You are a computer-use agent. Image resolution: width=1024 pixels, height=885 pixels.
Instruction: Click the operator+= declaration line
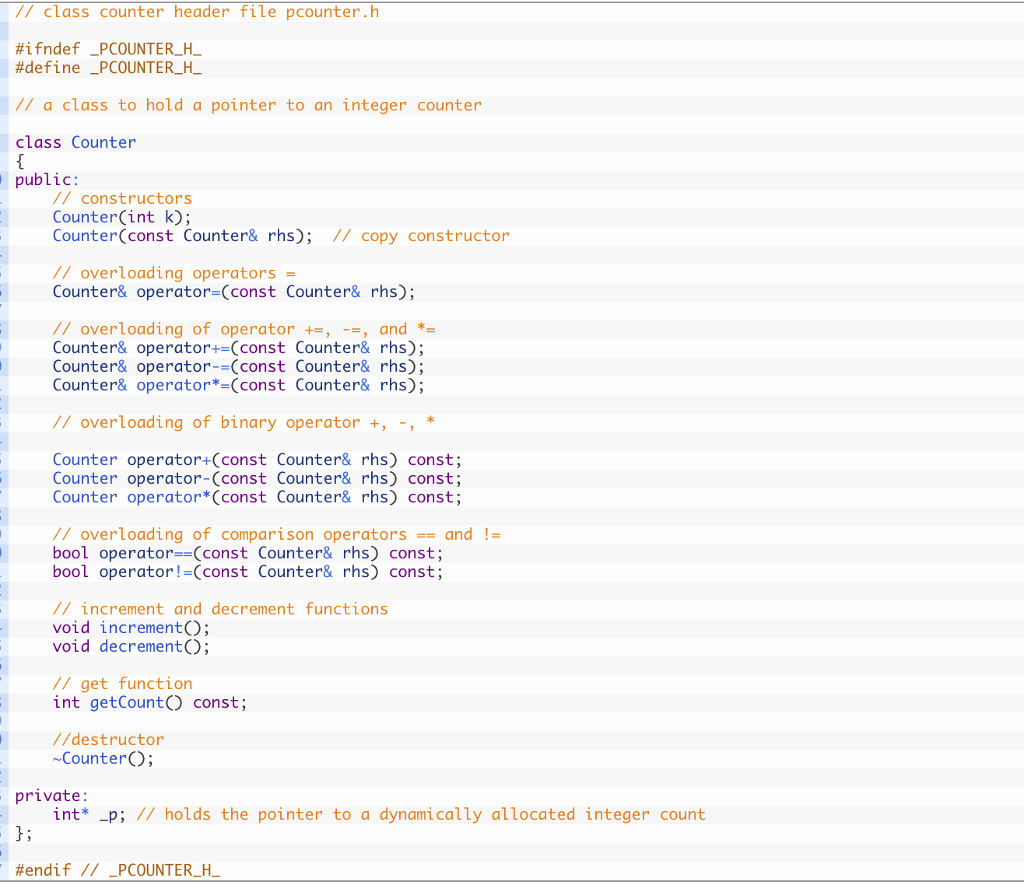pos(237,347)
